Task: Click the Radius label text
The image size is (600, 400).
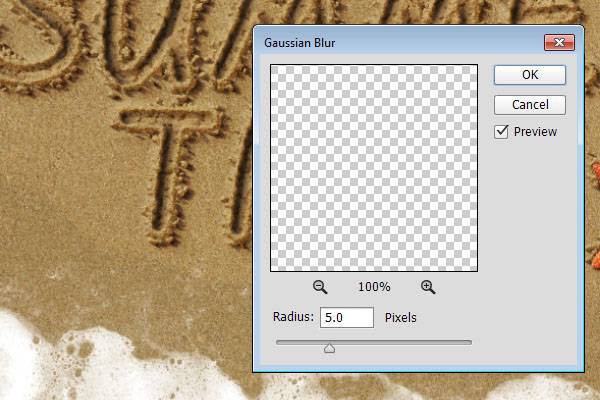Action: coord(293,318)
